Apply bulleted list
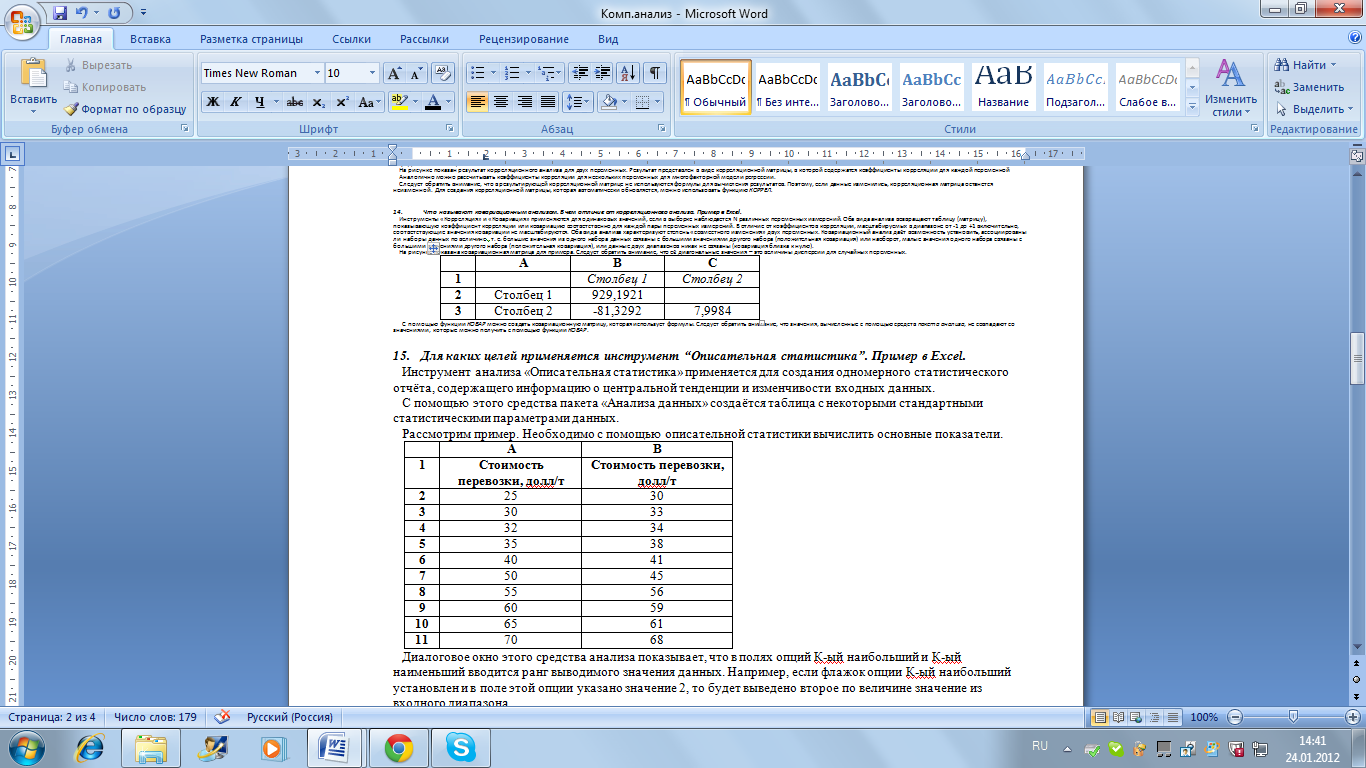Image resolution: width=1366 pixels, height=768 pixels. (x=477, y=73)
